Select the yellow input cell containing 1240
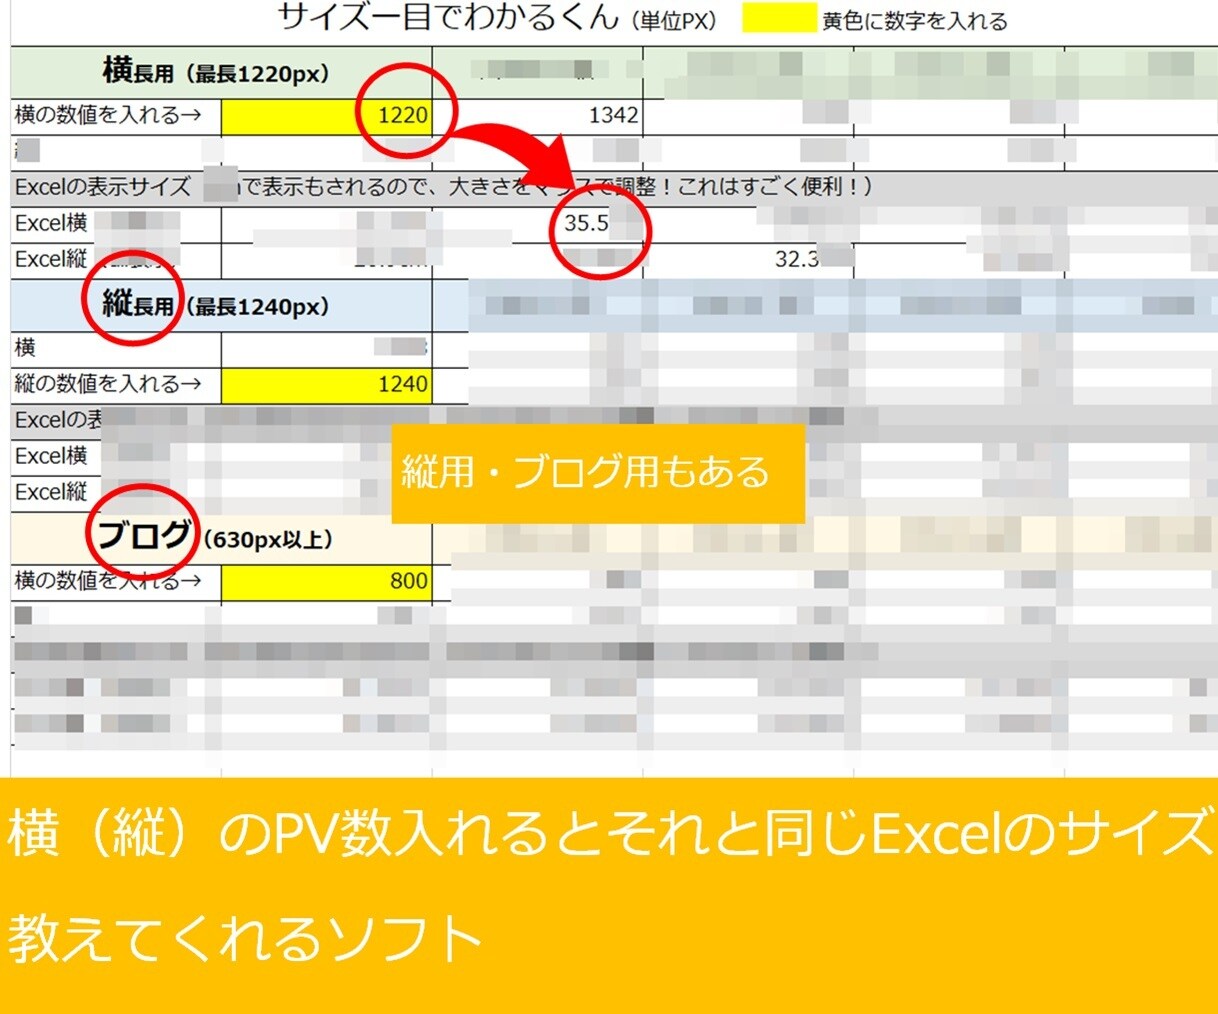Viewport: 1218px width, 1014px height. (326, 385)
